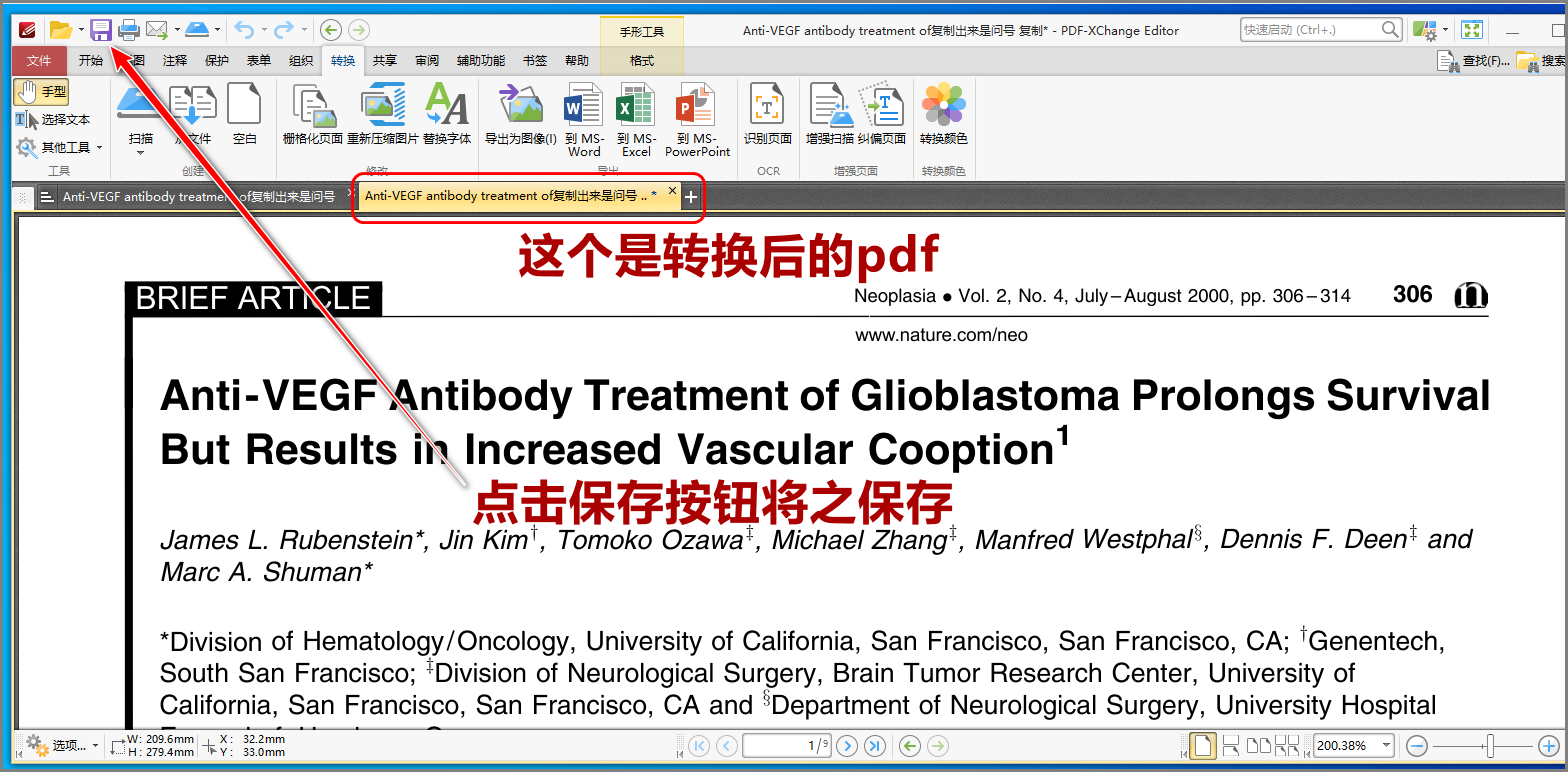The width and height of the screenshot is (1568, 772).
Task: Click the purple Save floppy disk icon
Action: point(101,30)
